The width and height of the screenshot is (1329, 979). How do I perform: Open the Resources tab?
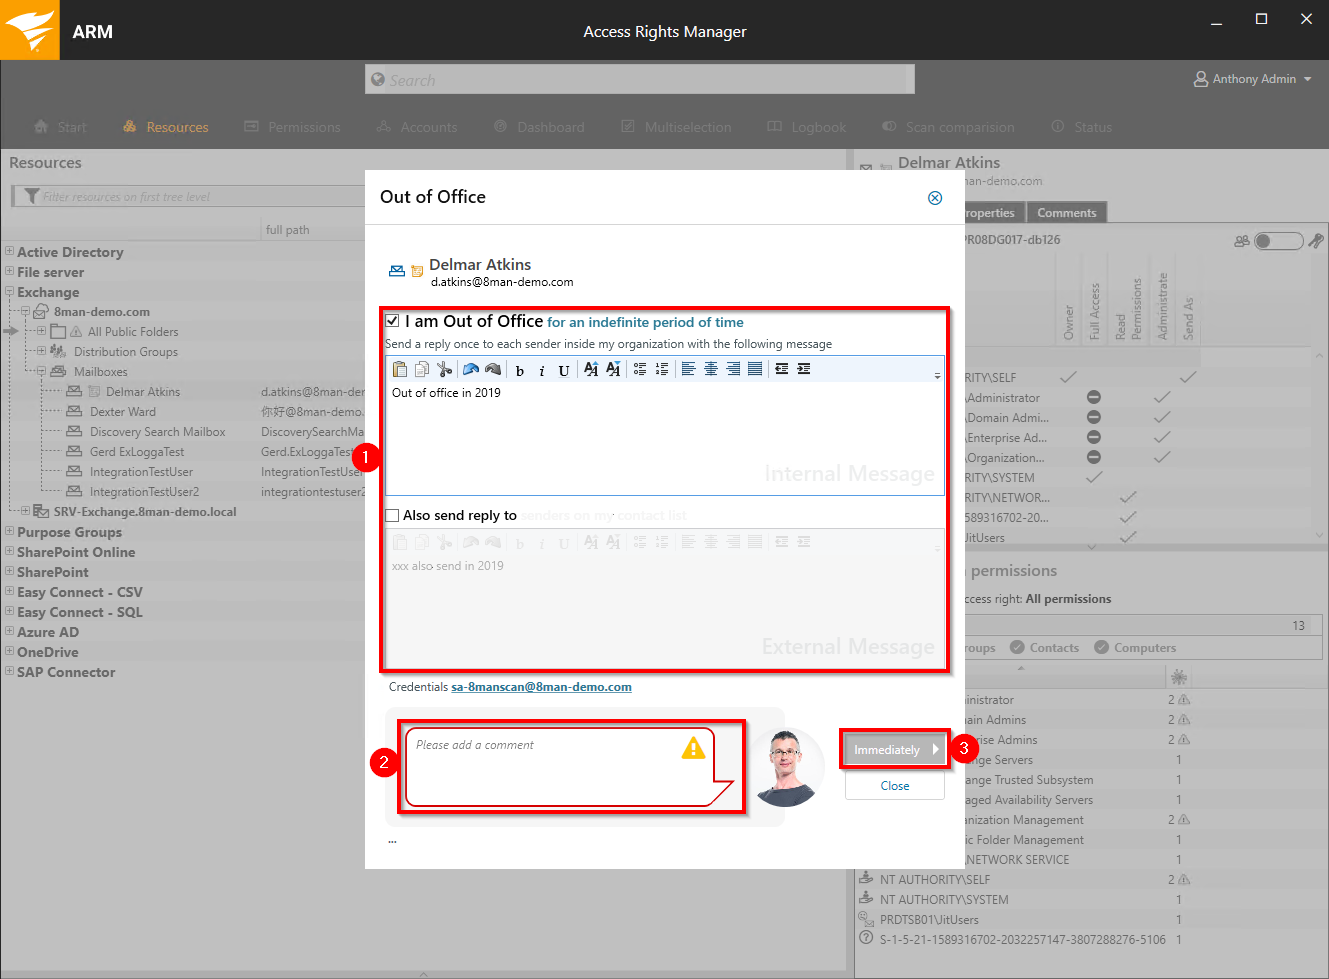tap(166, 127)
